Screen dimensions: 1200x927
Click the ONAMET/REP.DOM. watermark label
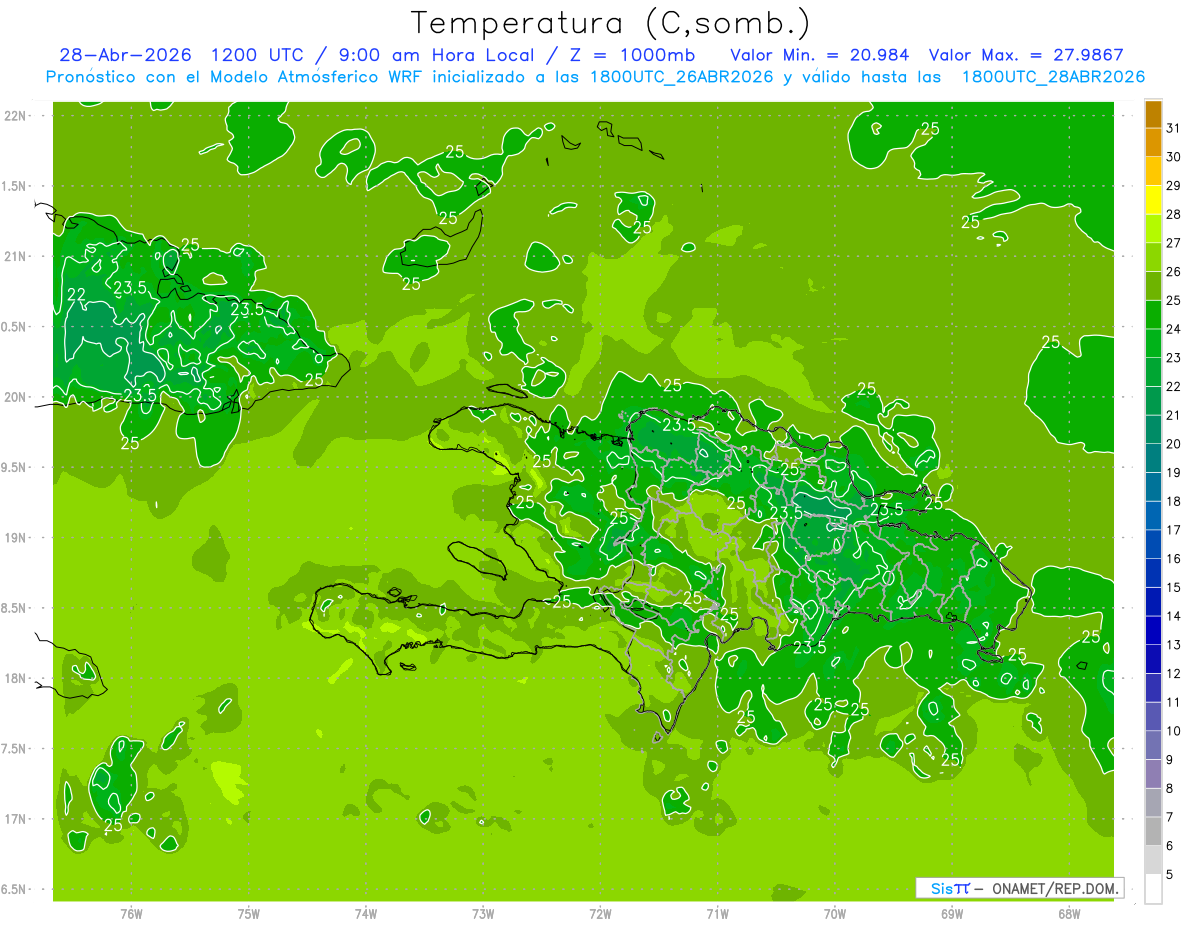1054,888
